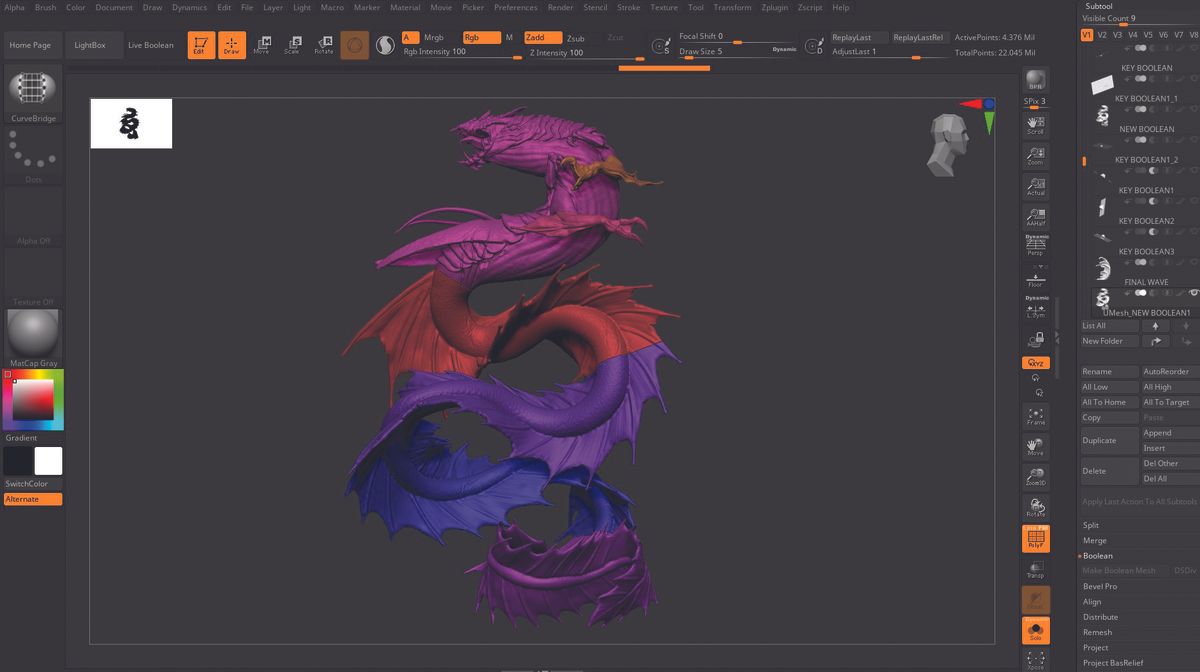Screen dimensions: 1200x672
Task: Hide the FINAL WAVE subtool
Action: tap(1192, 293)
